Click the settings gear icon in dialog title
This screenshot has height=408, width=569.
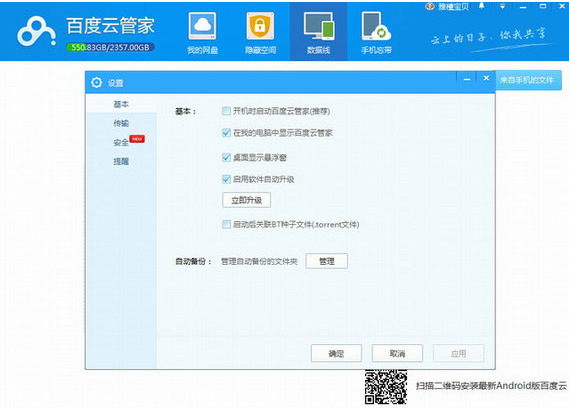96,82
